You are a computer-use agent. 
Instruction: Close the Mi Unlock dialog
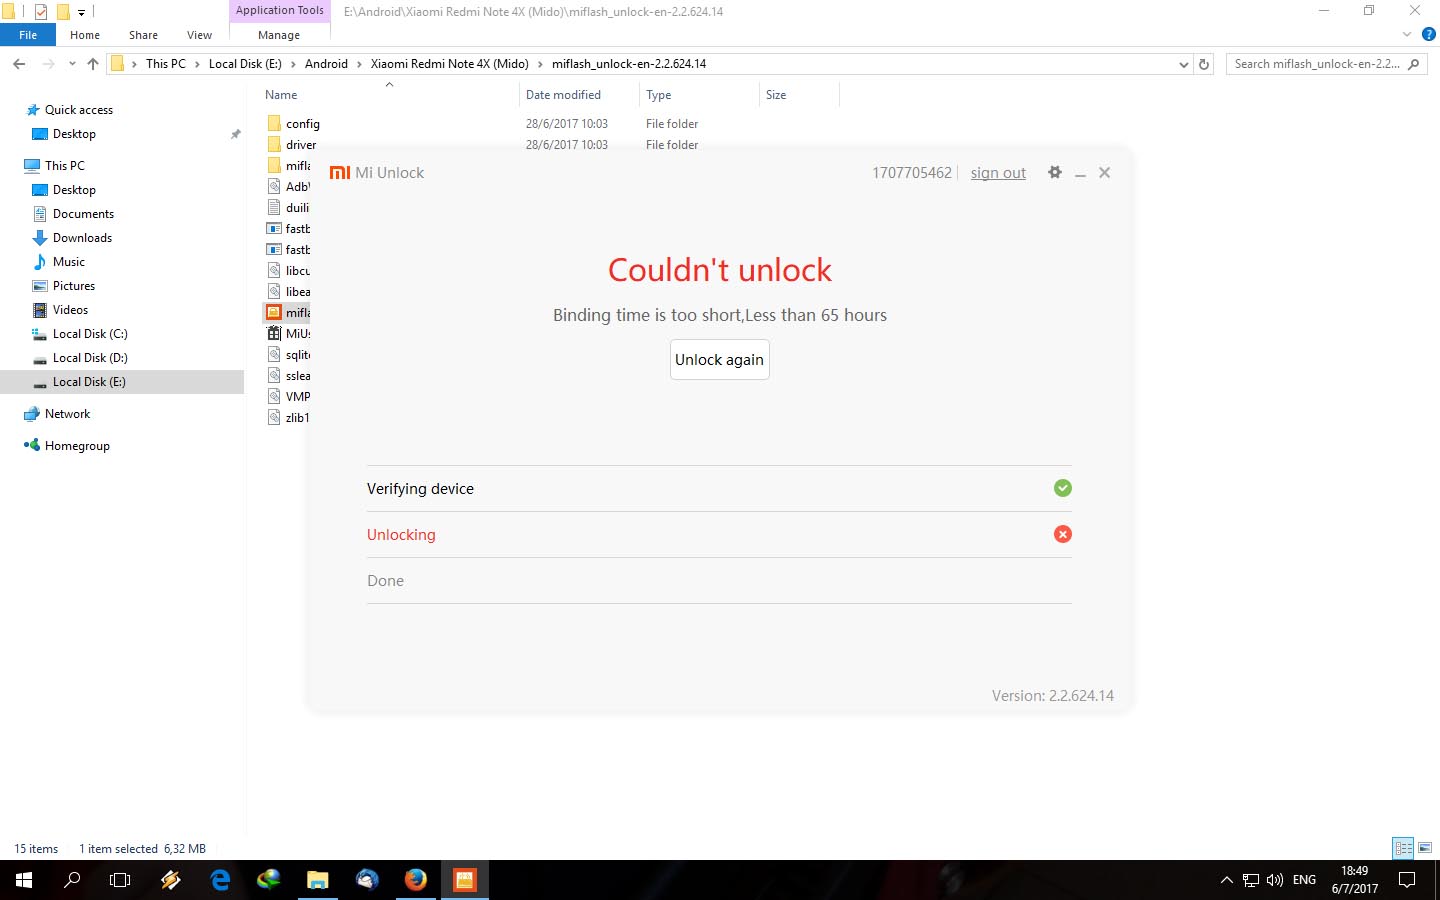point(1104,172)
